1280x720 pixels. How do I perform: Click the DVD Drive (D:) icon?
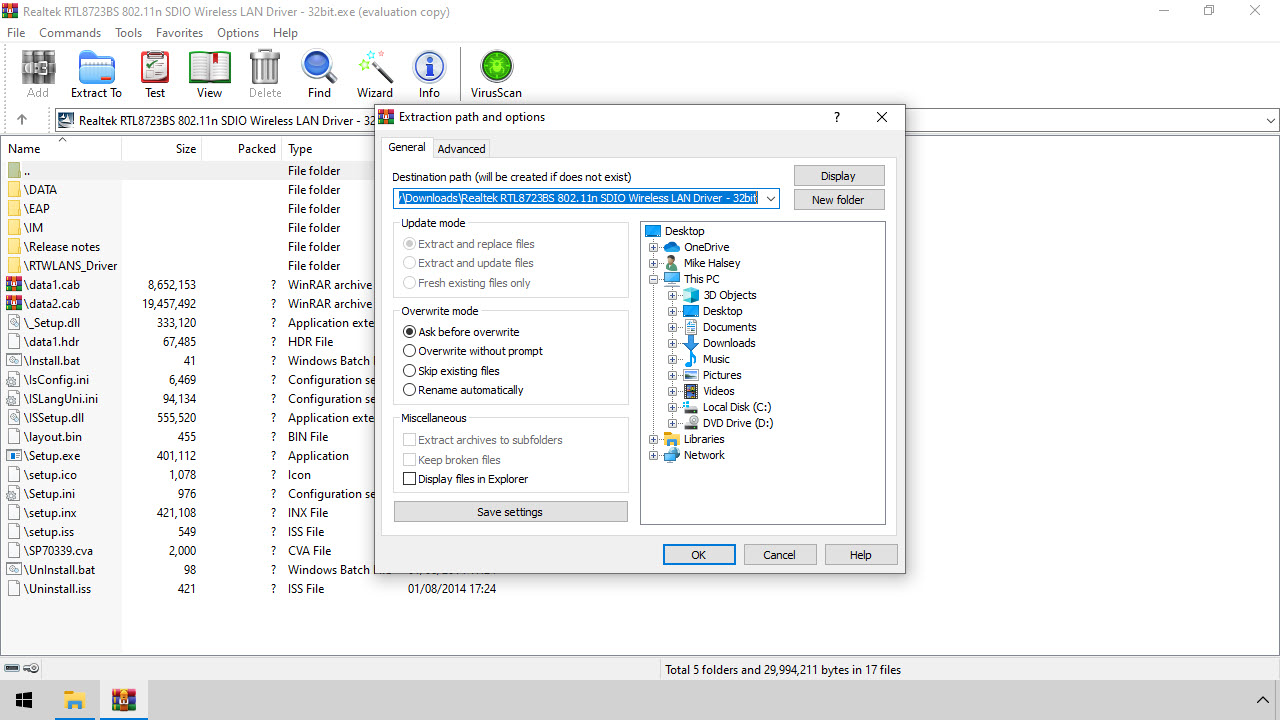[x=691, y=423]
